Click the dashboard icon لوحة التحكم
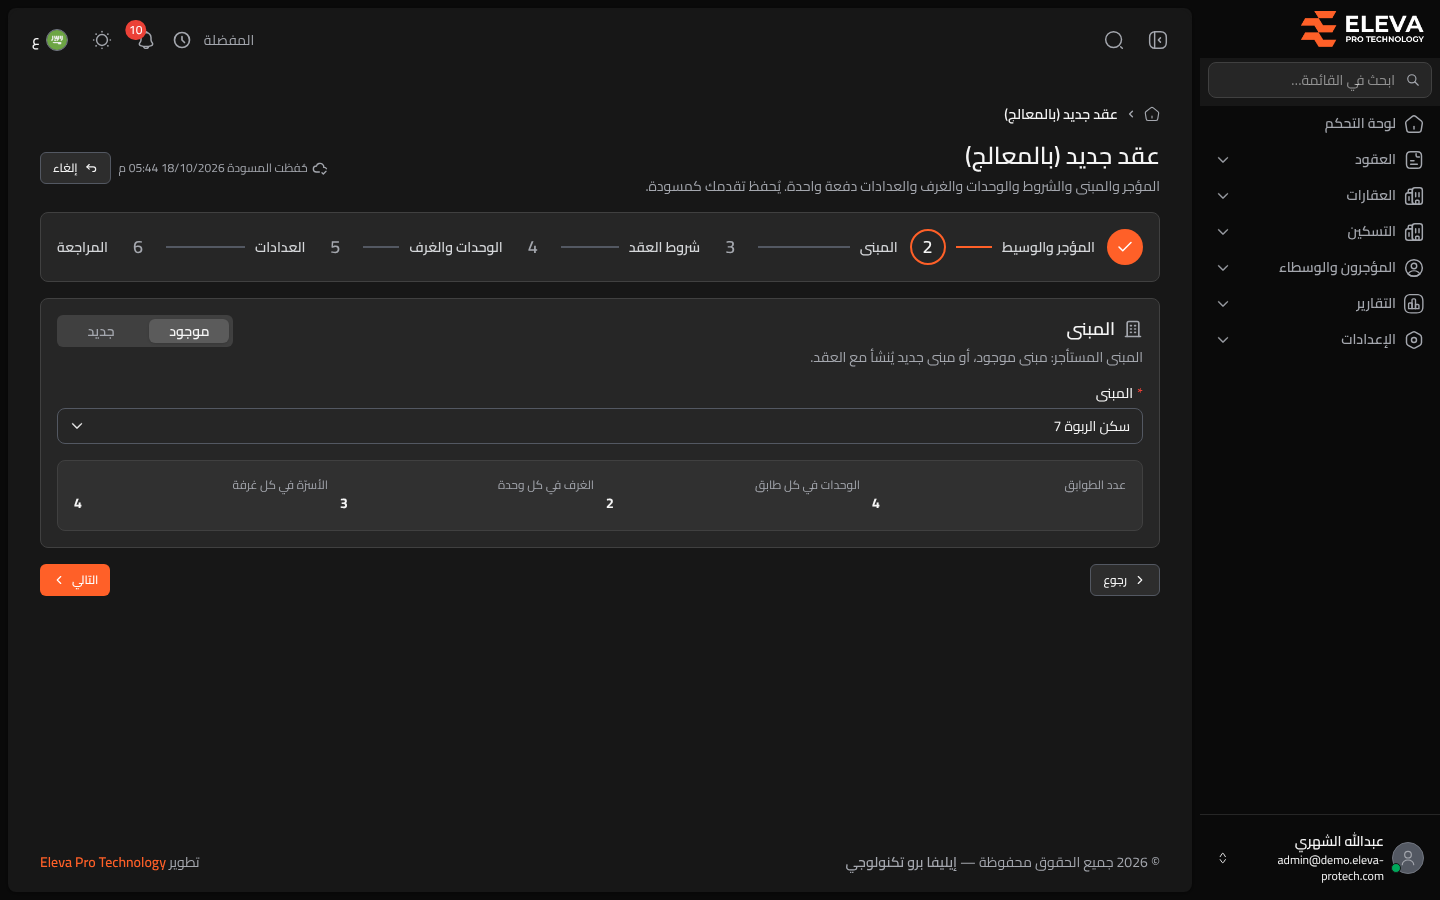Viewport: 1440px width, 900px height. coord(1414,124)
